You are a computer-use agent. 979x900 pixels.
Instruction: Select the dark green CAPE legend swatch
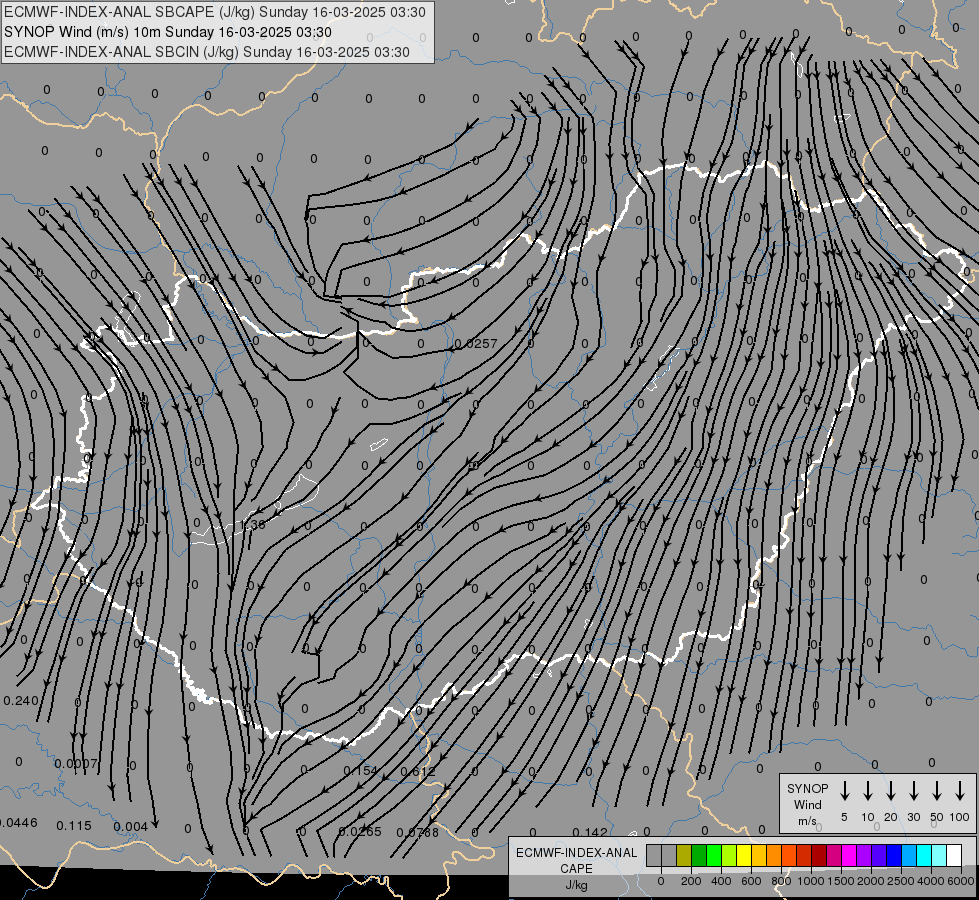tap(699, 855)
